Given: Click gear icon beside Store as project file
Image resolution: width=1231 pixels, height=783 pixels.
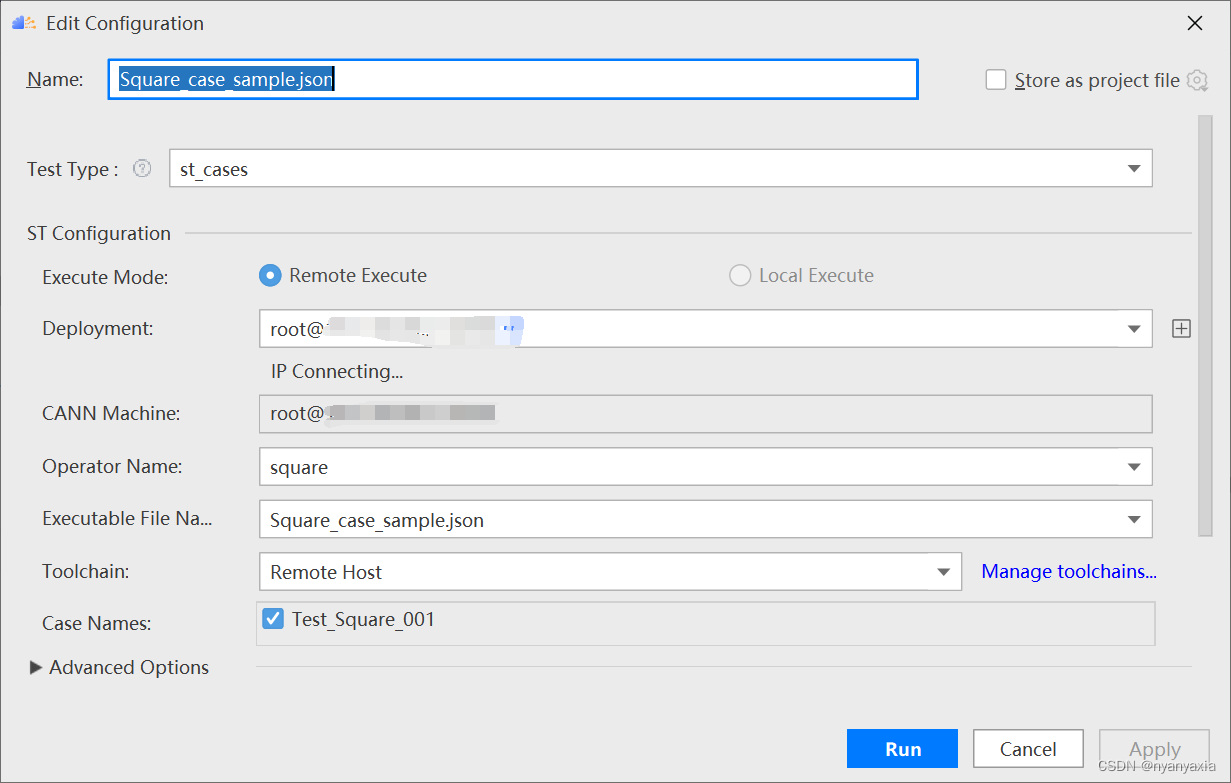Looking at the screenshot, I should (x=1196, y=80).
